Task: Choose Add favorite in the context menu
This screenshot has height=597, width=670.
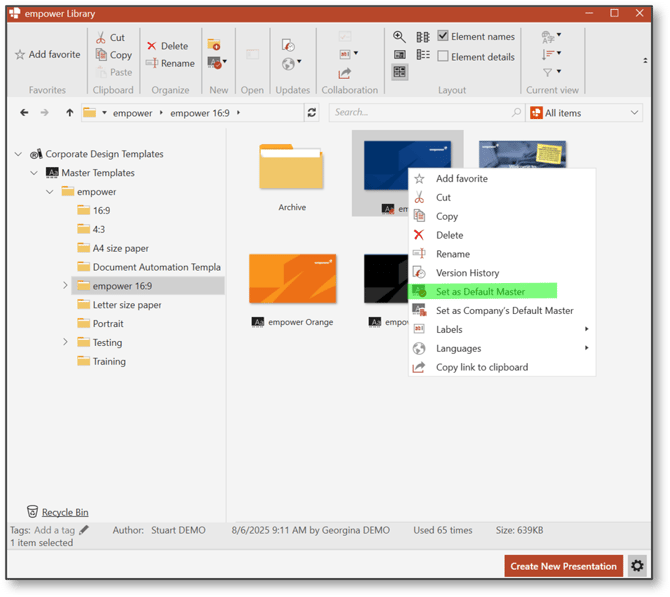Action: click(502, 179)
